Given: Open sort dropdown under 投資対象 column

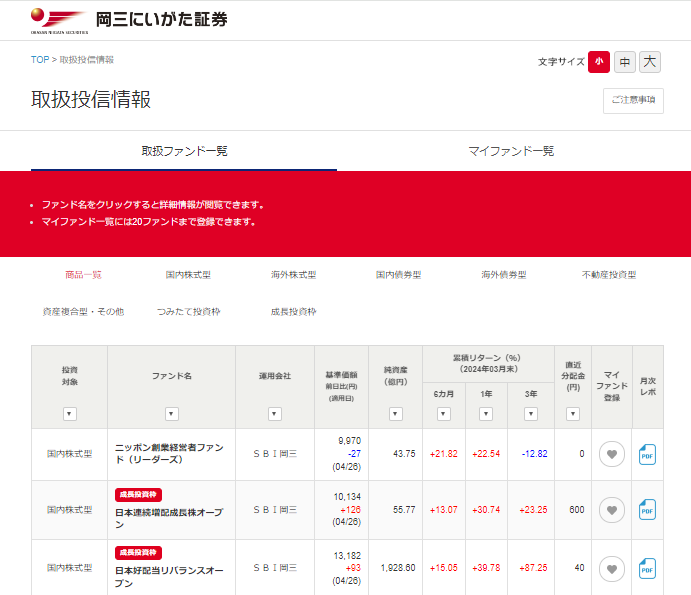Looking at the screenshot, I should pyautogui.click(x=70, y=414).
